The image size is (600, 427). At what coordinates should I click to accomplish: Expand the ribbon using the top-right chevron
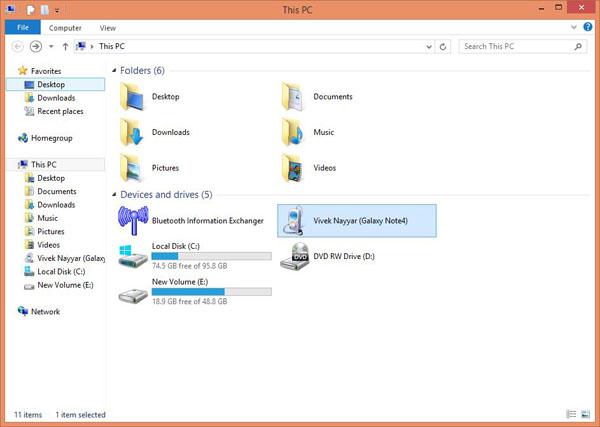pyautogui.click(x=575, y=28)
